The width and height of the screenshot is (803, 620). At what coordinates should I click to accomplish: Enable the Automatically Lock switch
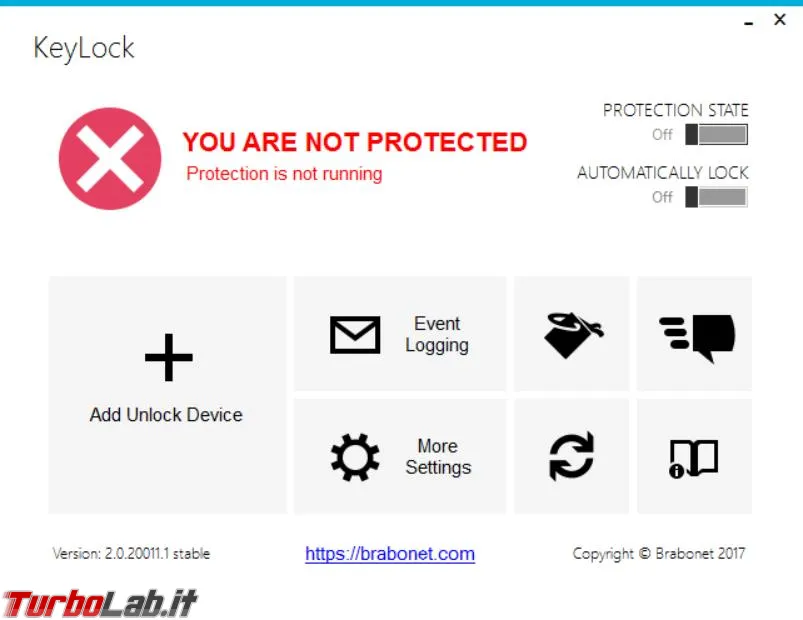click(716, 197)
